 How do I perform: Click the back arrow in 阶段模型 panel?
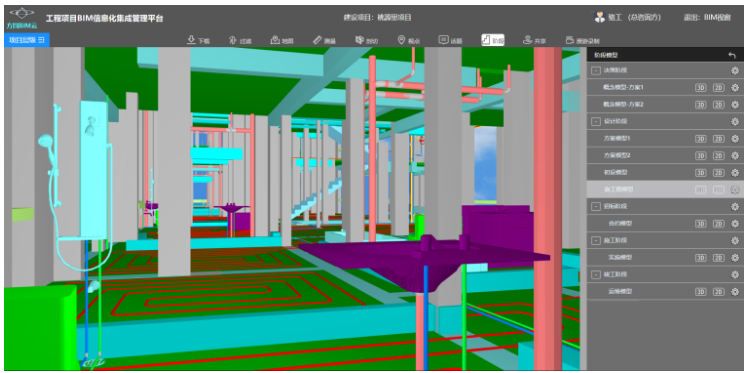[x=732, y=55]
